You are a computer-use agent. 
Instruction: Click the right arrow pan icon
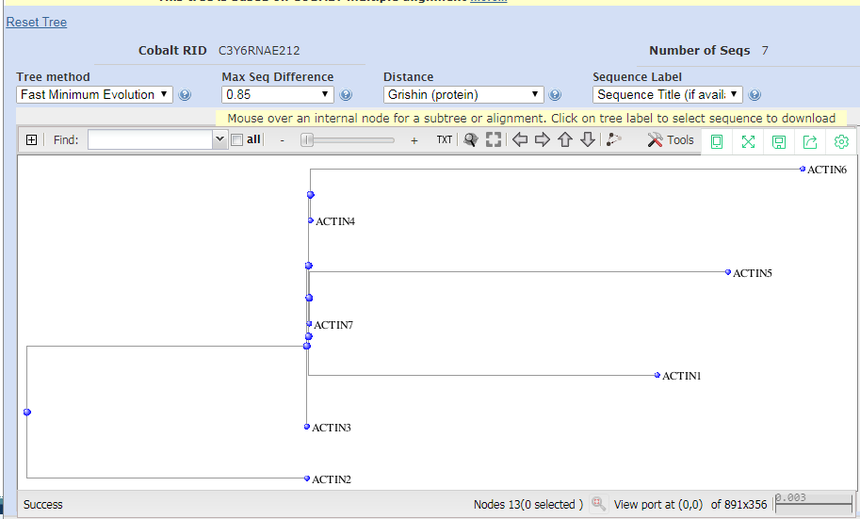(542, 141)
